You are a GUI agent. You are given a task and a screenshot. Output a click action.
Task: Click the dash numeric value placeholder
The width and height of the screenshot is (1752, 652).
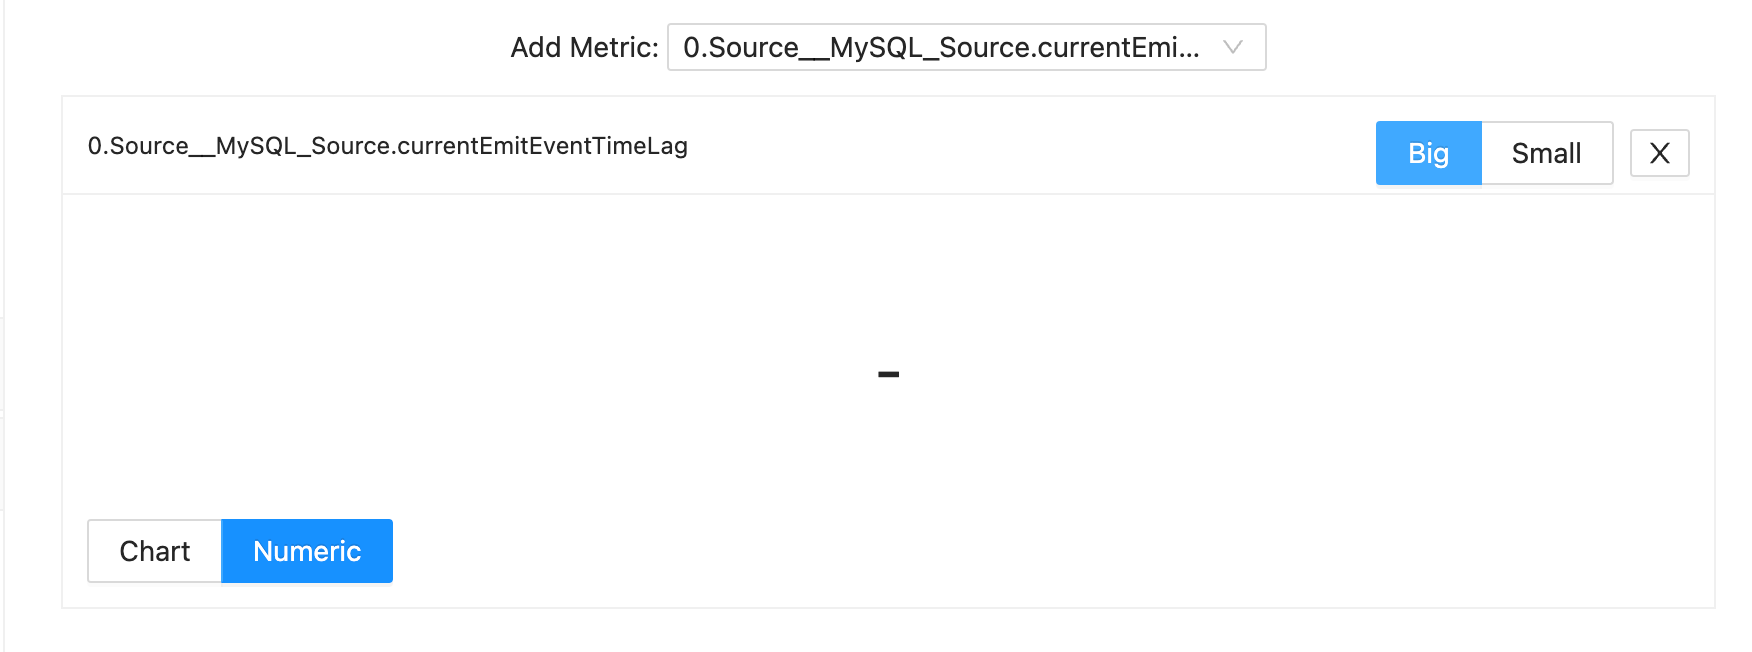click(x=888, y=374)
